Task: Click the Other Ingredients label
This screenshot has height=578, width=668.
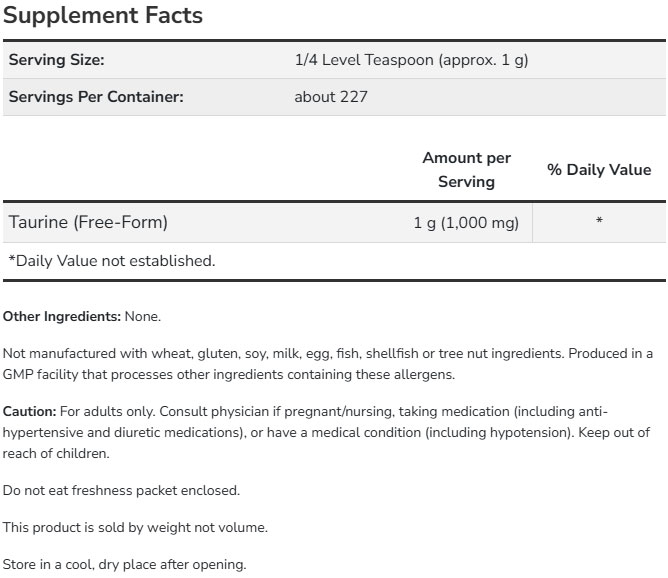Action: pos(62,316)
